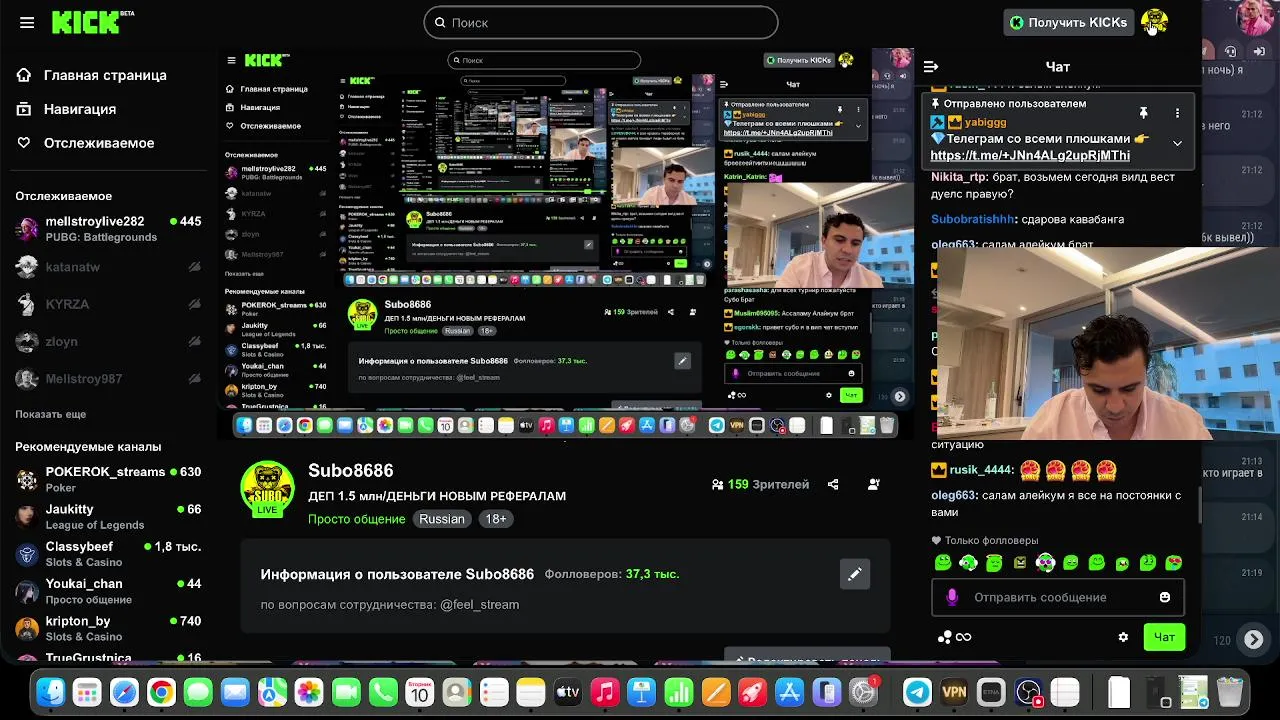Open recommended channel Youkai_chan
The height and width of the screenshot is (720, 1280).
(108, 591)
